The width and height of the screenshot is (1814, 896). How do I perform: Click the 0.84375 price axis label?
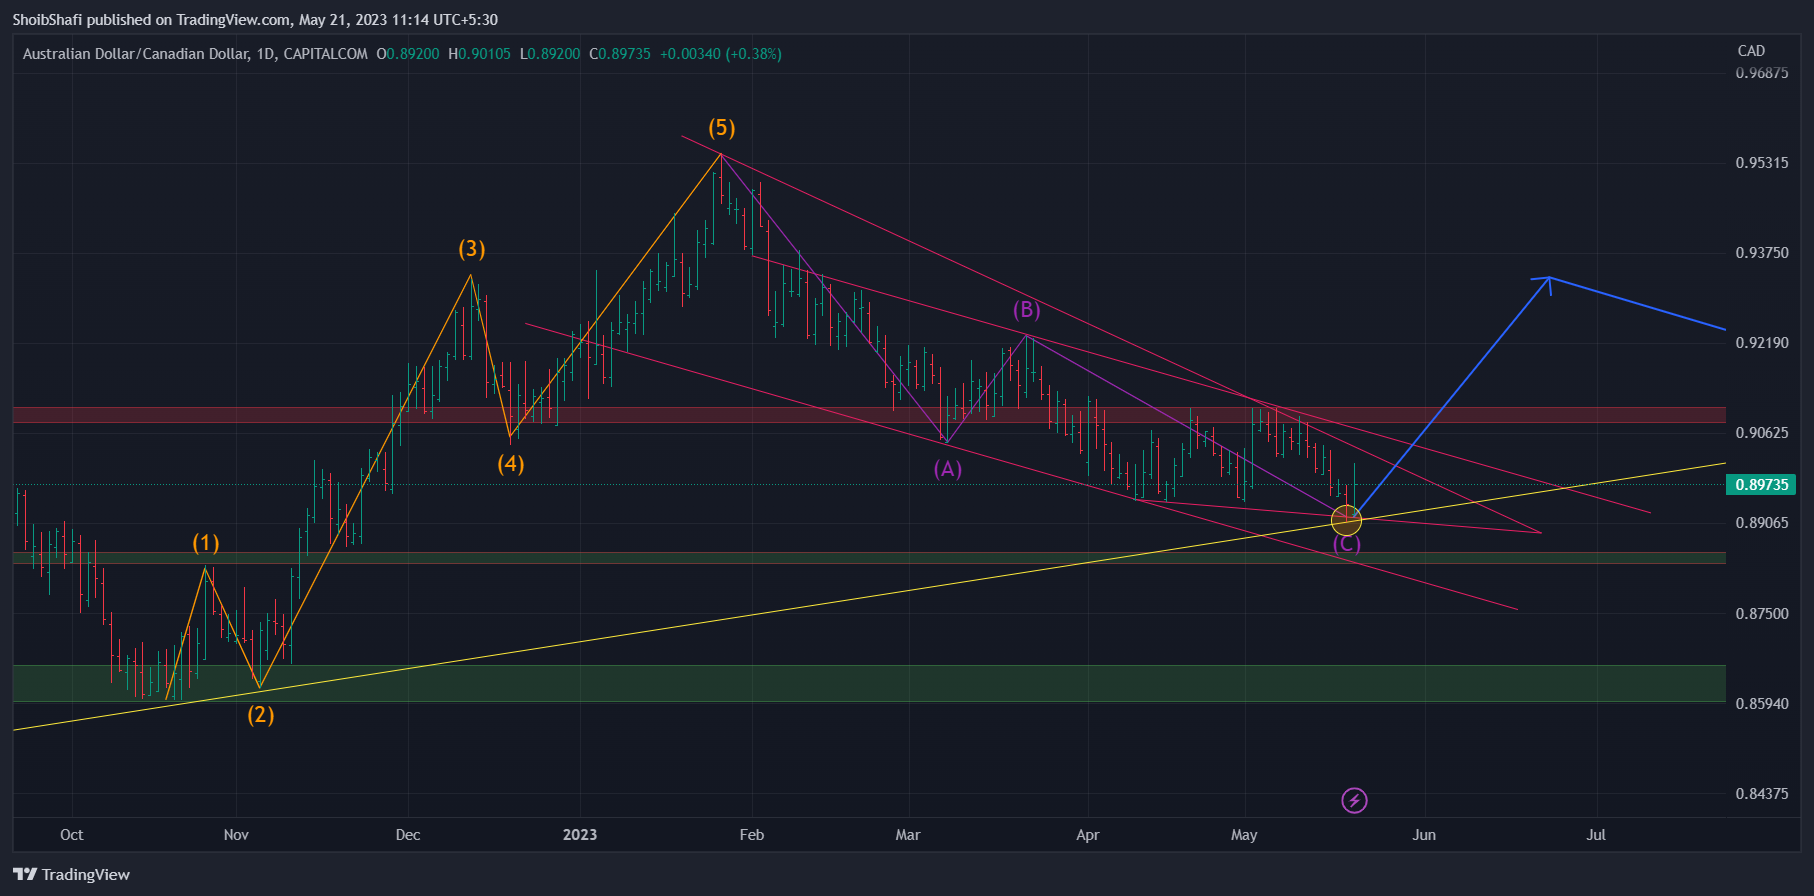pyautogui.click(x=1762, y=794)
